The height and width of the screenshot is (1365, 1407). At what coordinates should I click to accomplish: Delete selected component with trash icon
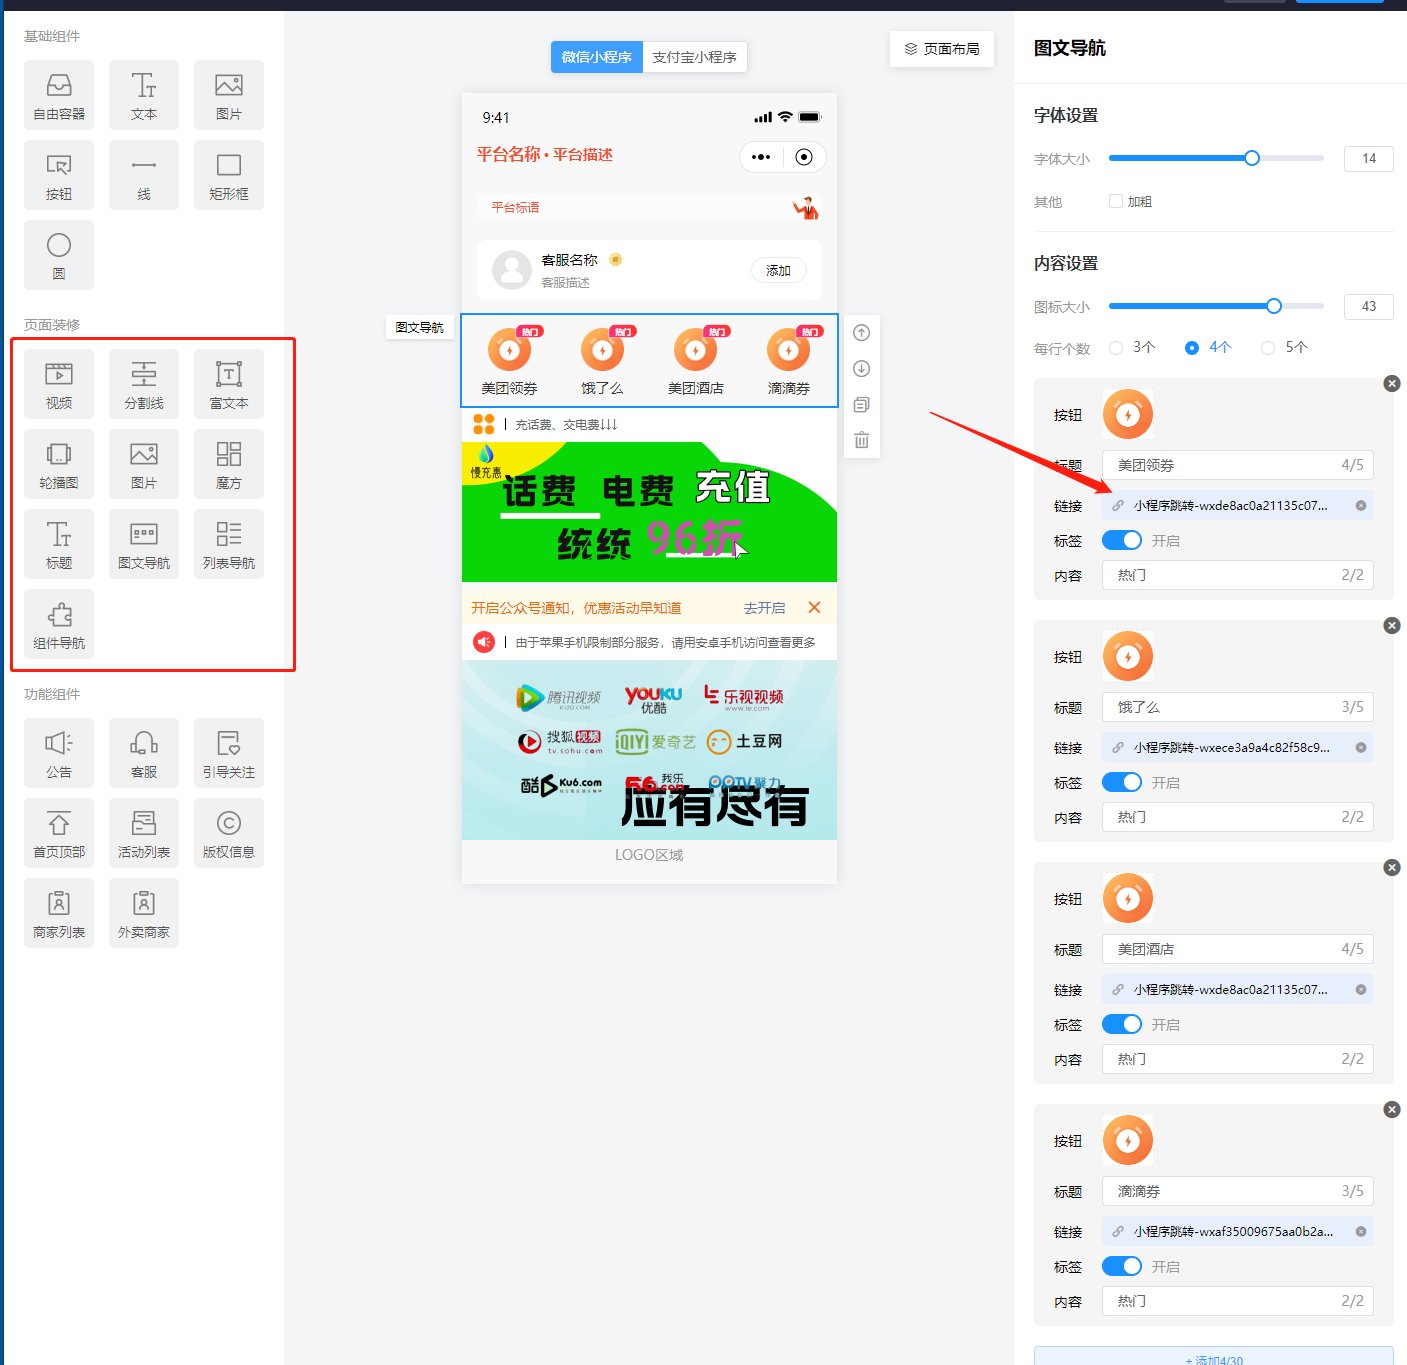(x=861, y=441)
